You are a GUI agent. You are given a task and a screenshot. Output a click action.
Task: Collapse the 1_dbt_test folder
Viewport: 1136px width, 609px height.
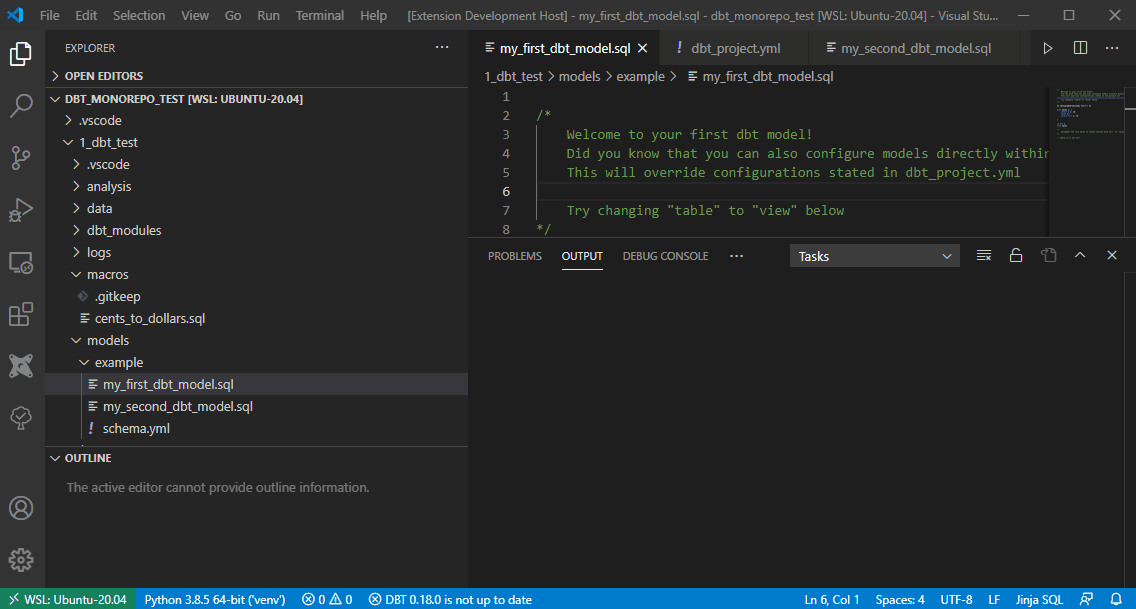(x=256, y=143)
